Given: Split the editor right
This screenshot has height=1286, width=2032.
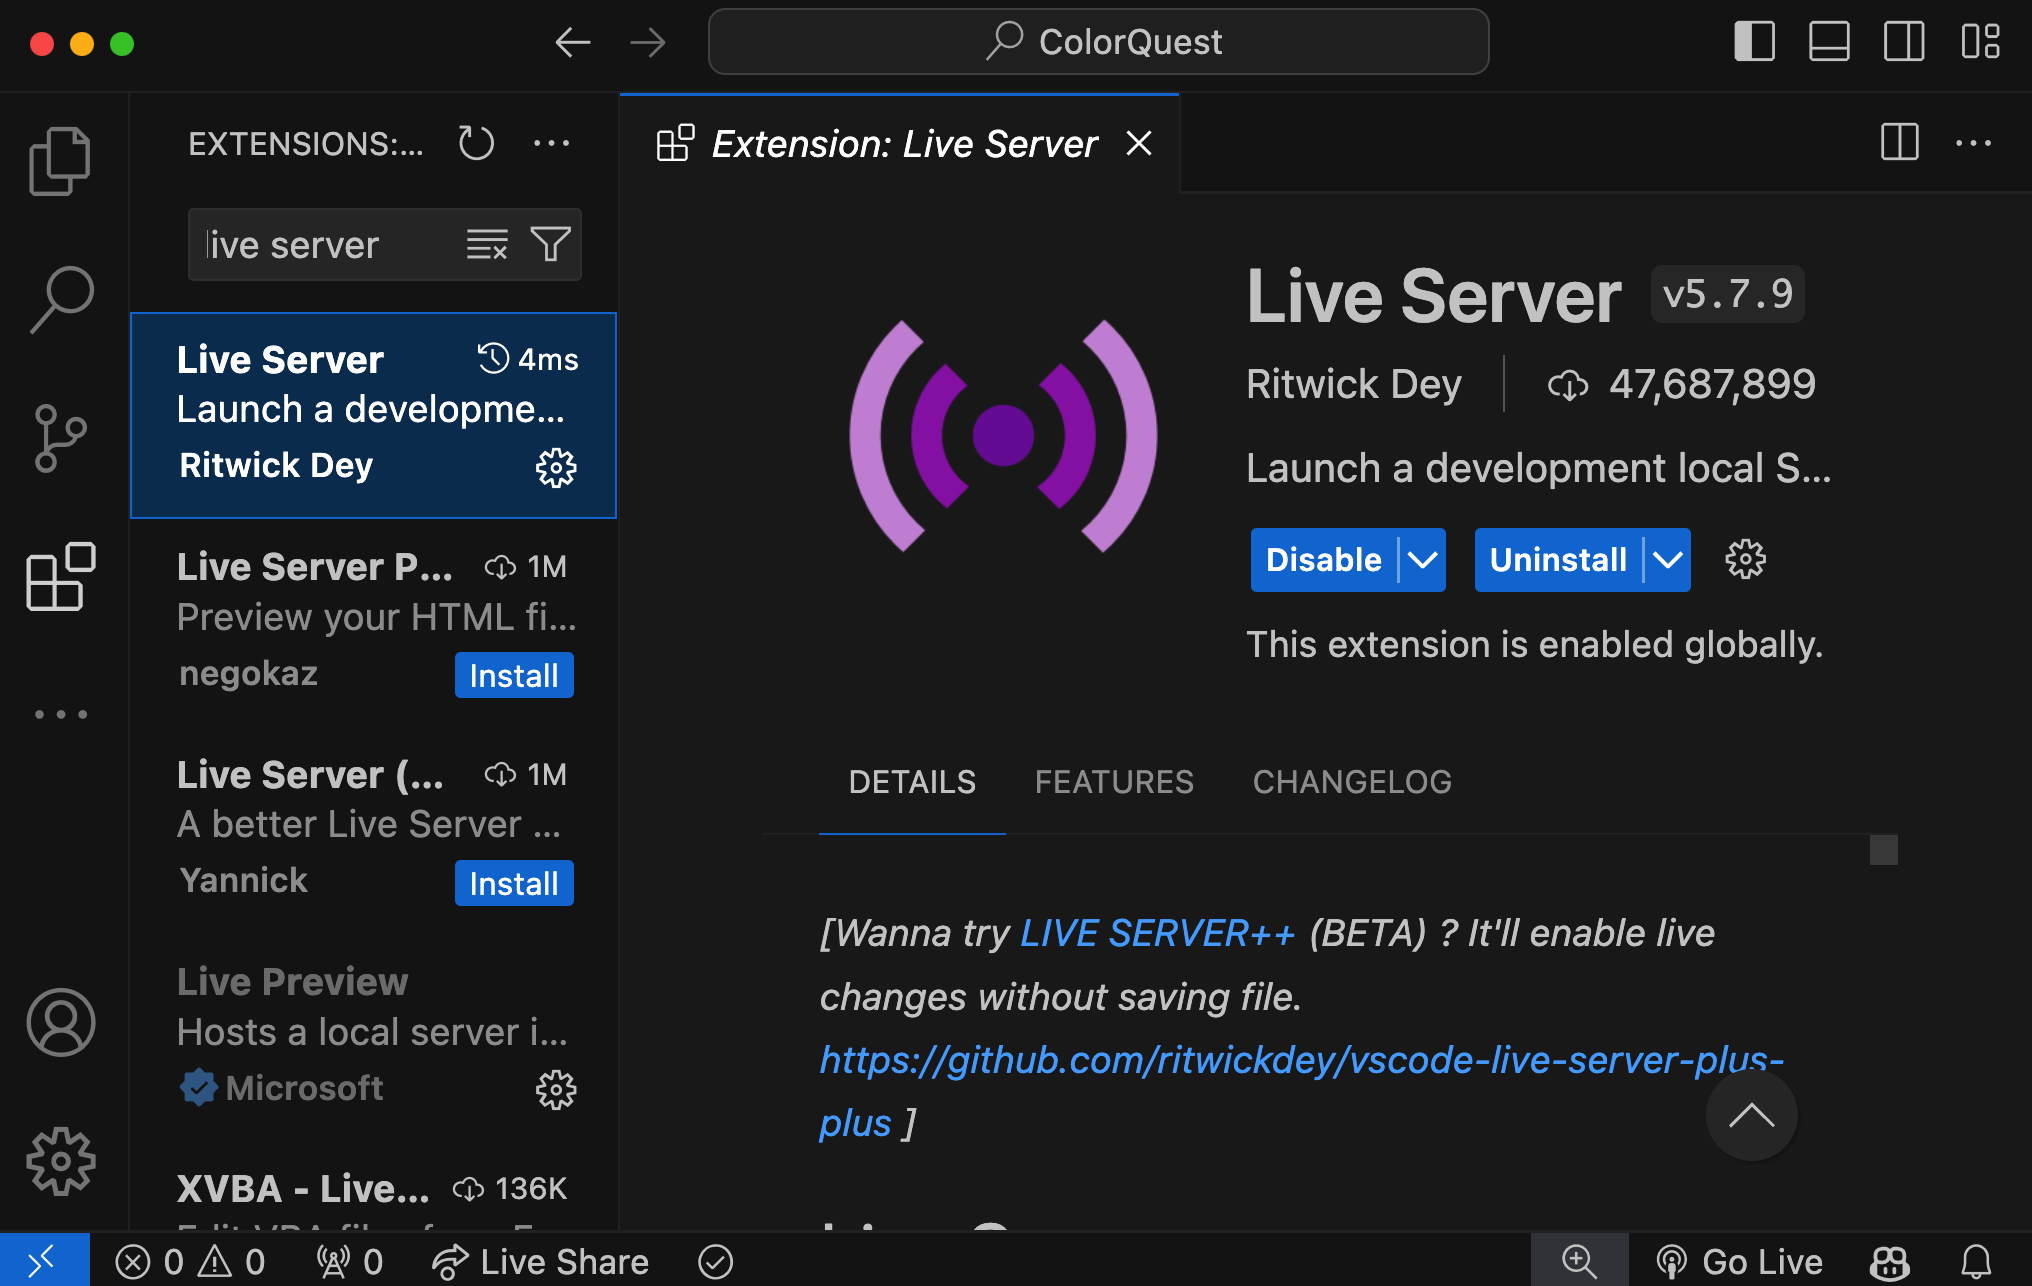Looking at the screenshot, I should (1899, 142).
